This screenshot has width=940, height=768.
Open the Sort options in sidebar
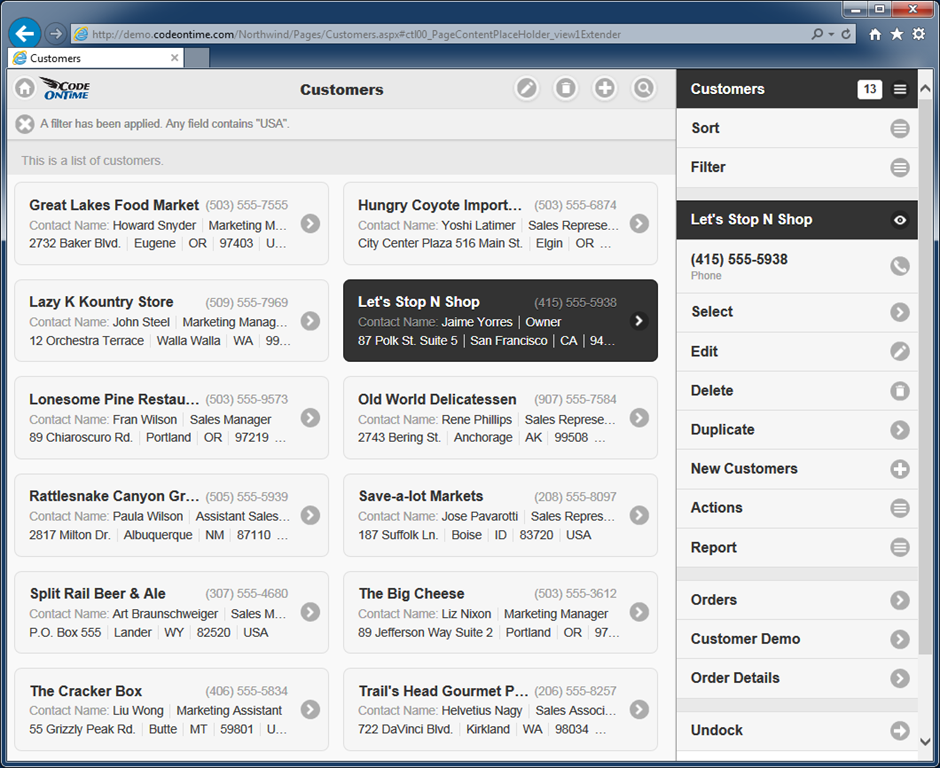click(797, 128)
